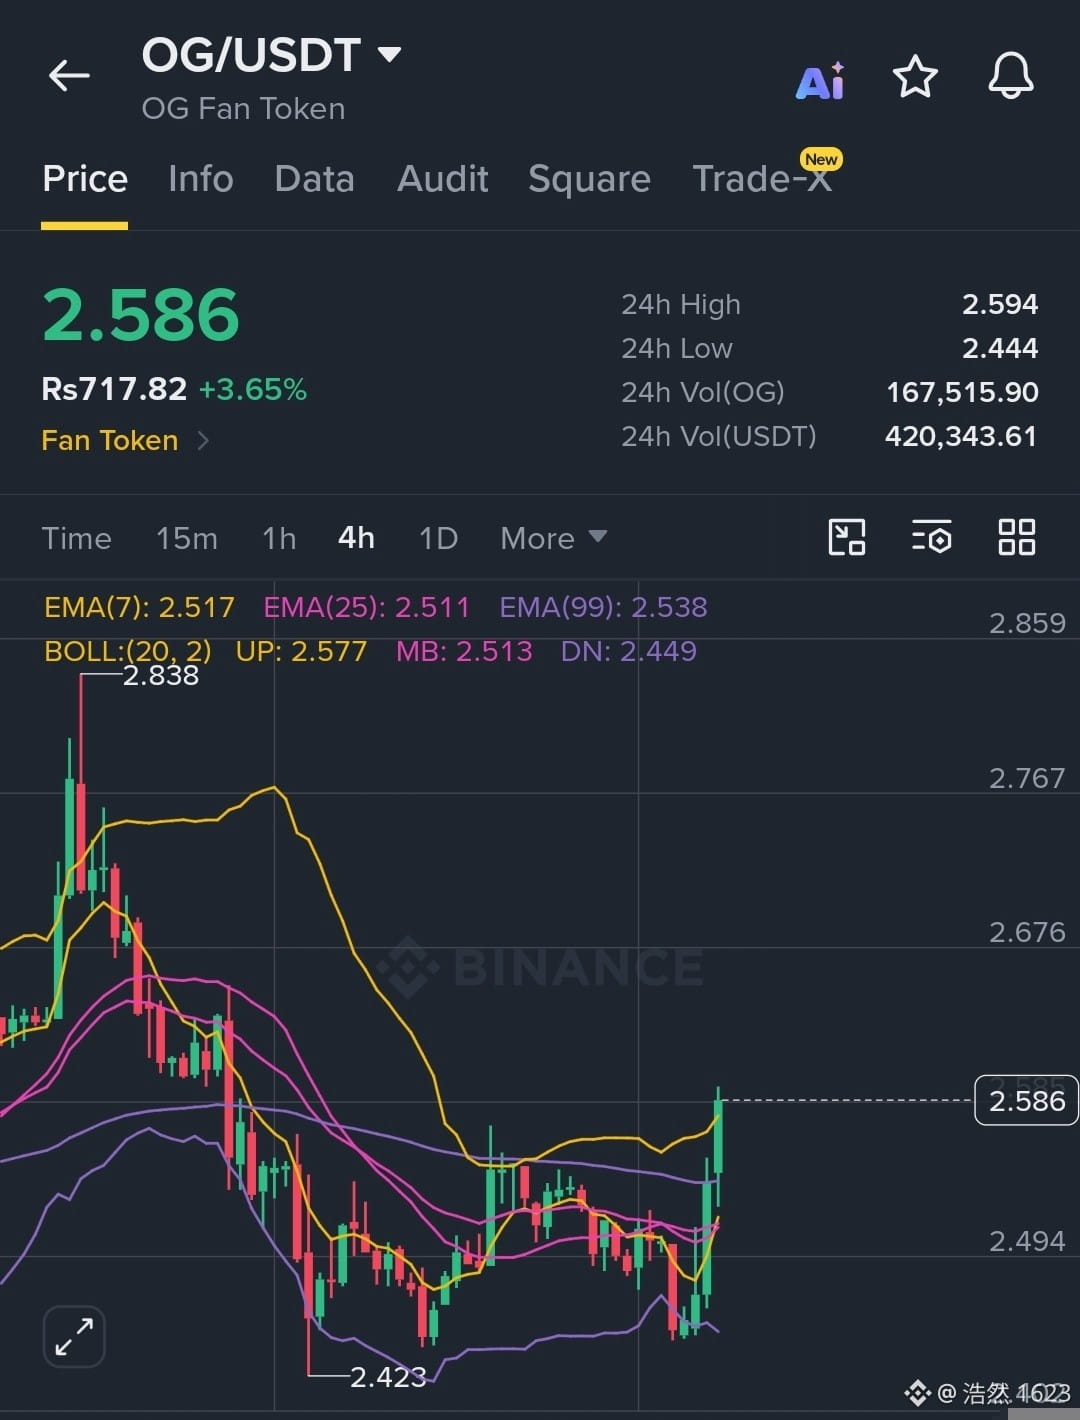The height and width of the screenshot is (1420, 1080).
Task: Open chart indicator settings icon
Action: pos(931,537)
